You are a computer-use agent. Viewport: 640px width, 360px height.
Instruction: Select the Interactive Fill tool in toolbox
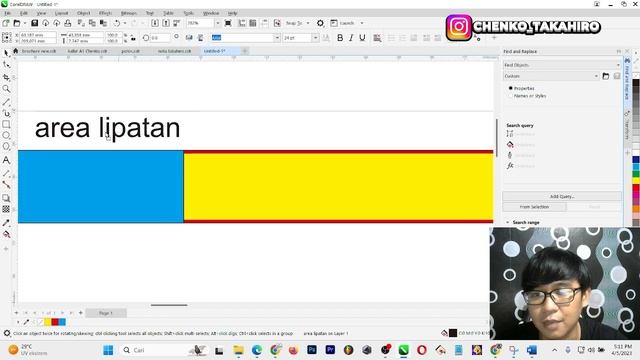(6, 234)
